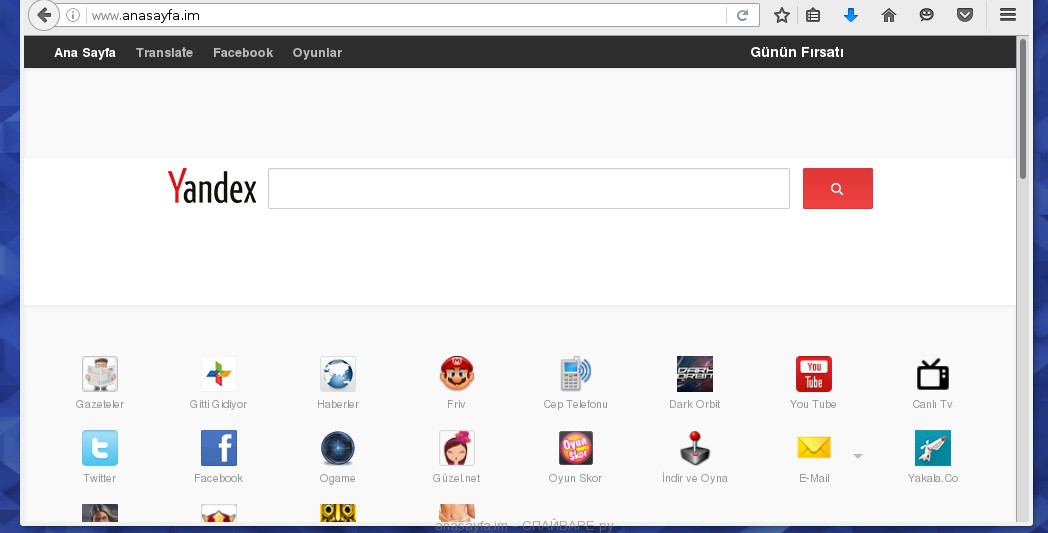This screenshot has height=533, width=1048.
Task: Select the Translate menu item
Action: 164,53
